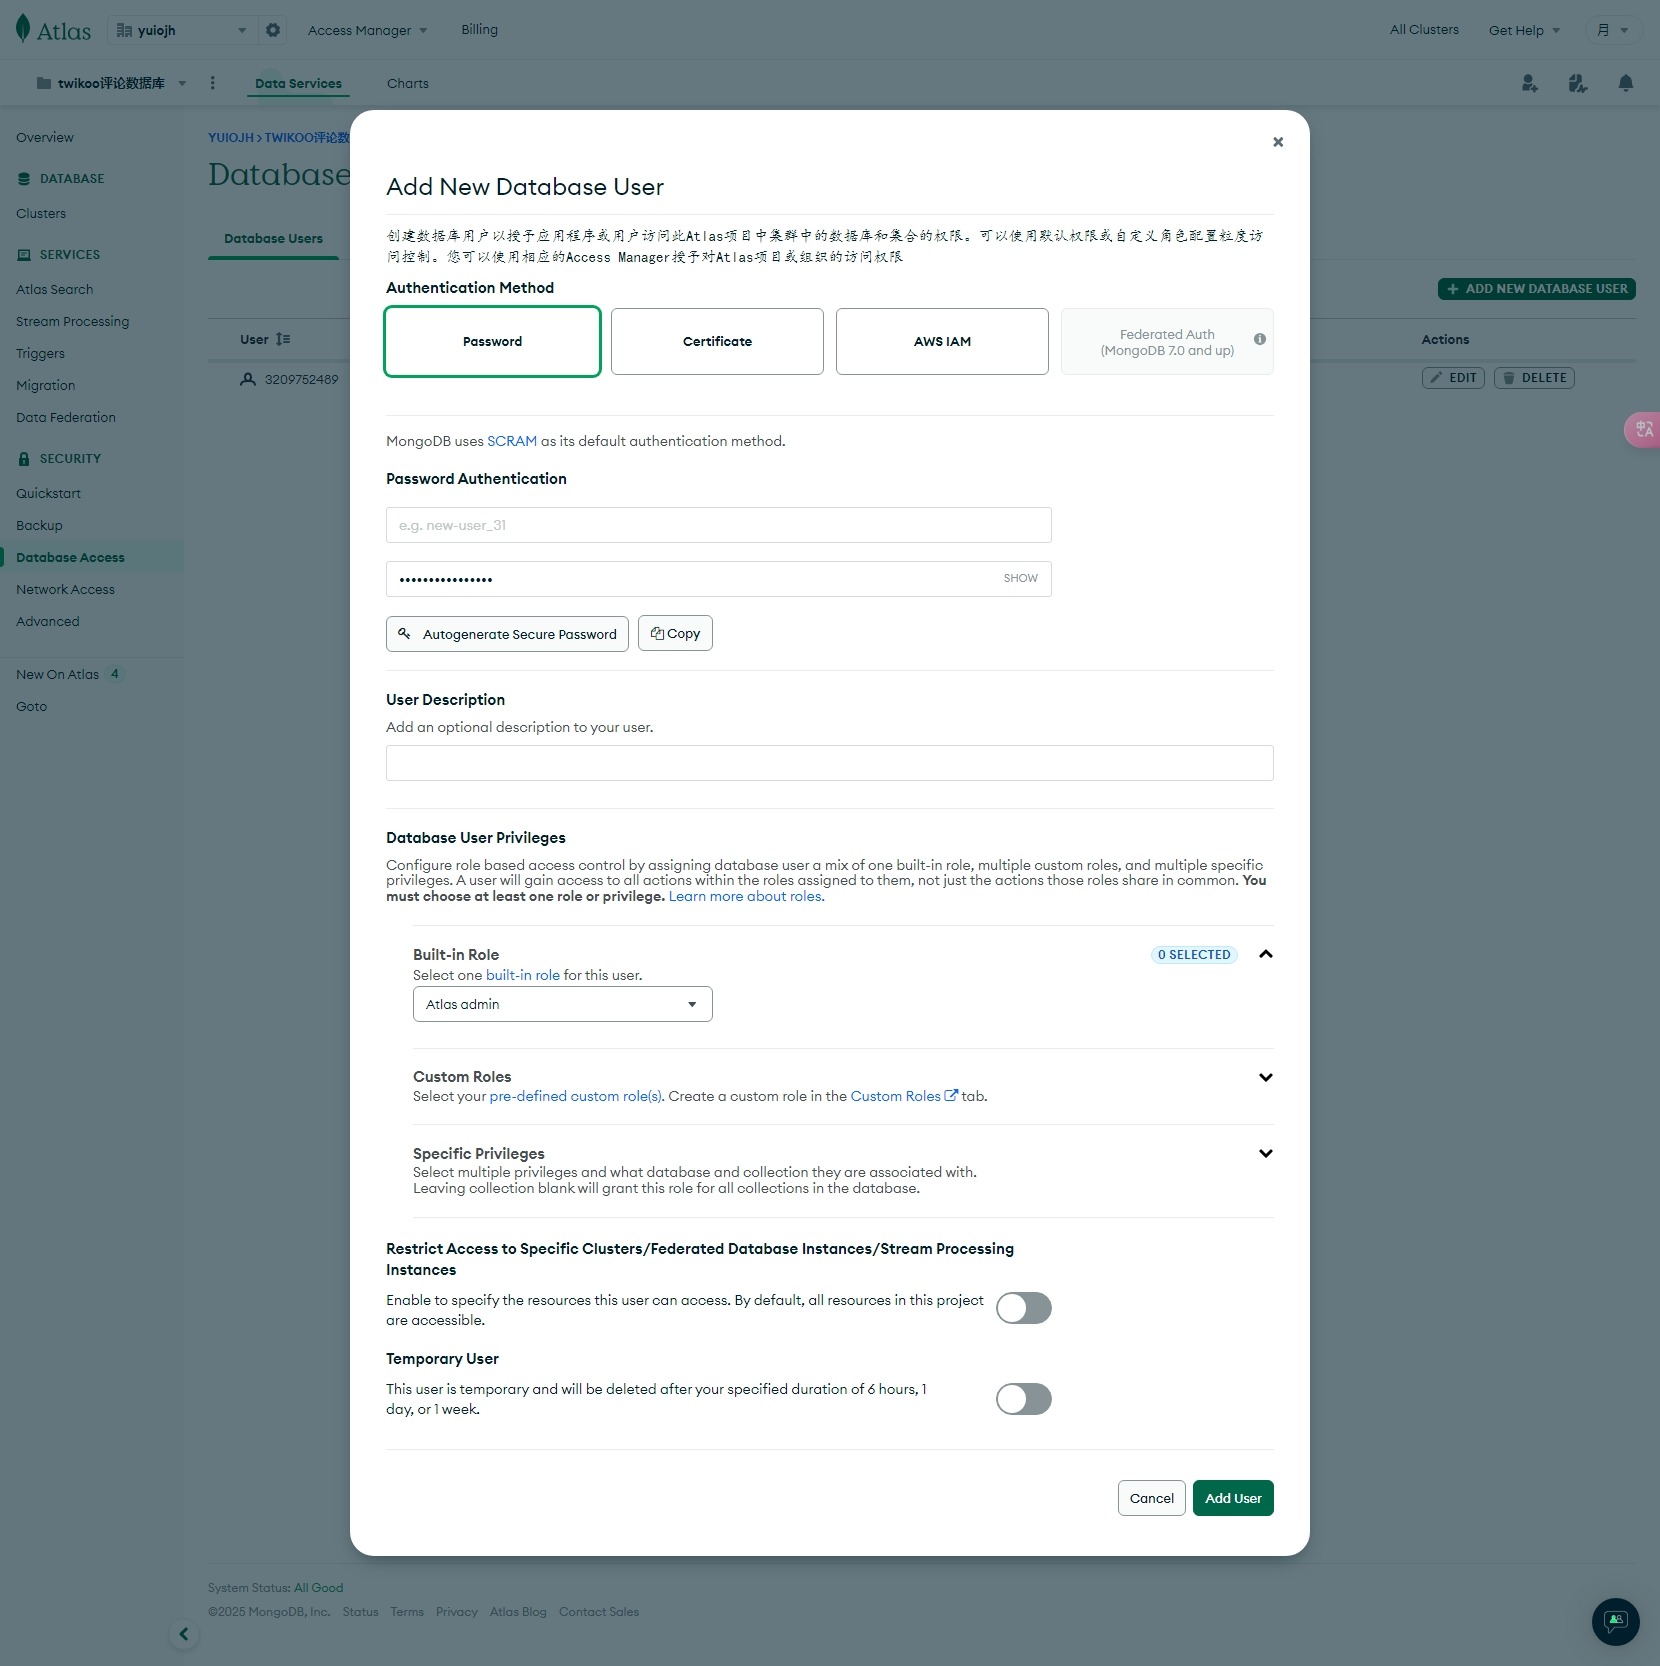The image size is (1660, 1666).
Task: Open the notifications bell
Action: click(x=1625, y=84)
